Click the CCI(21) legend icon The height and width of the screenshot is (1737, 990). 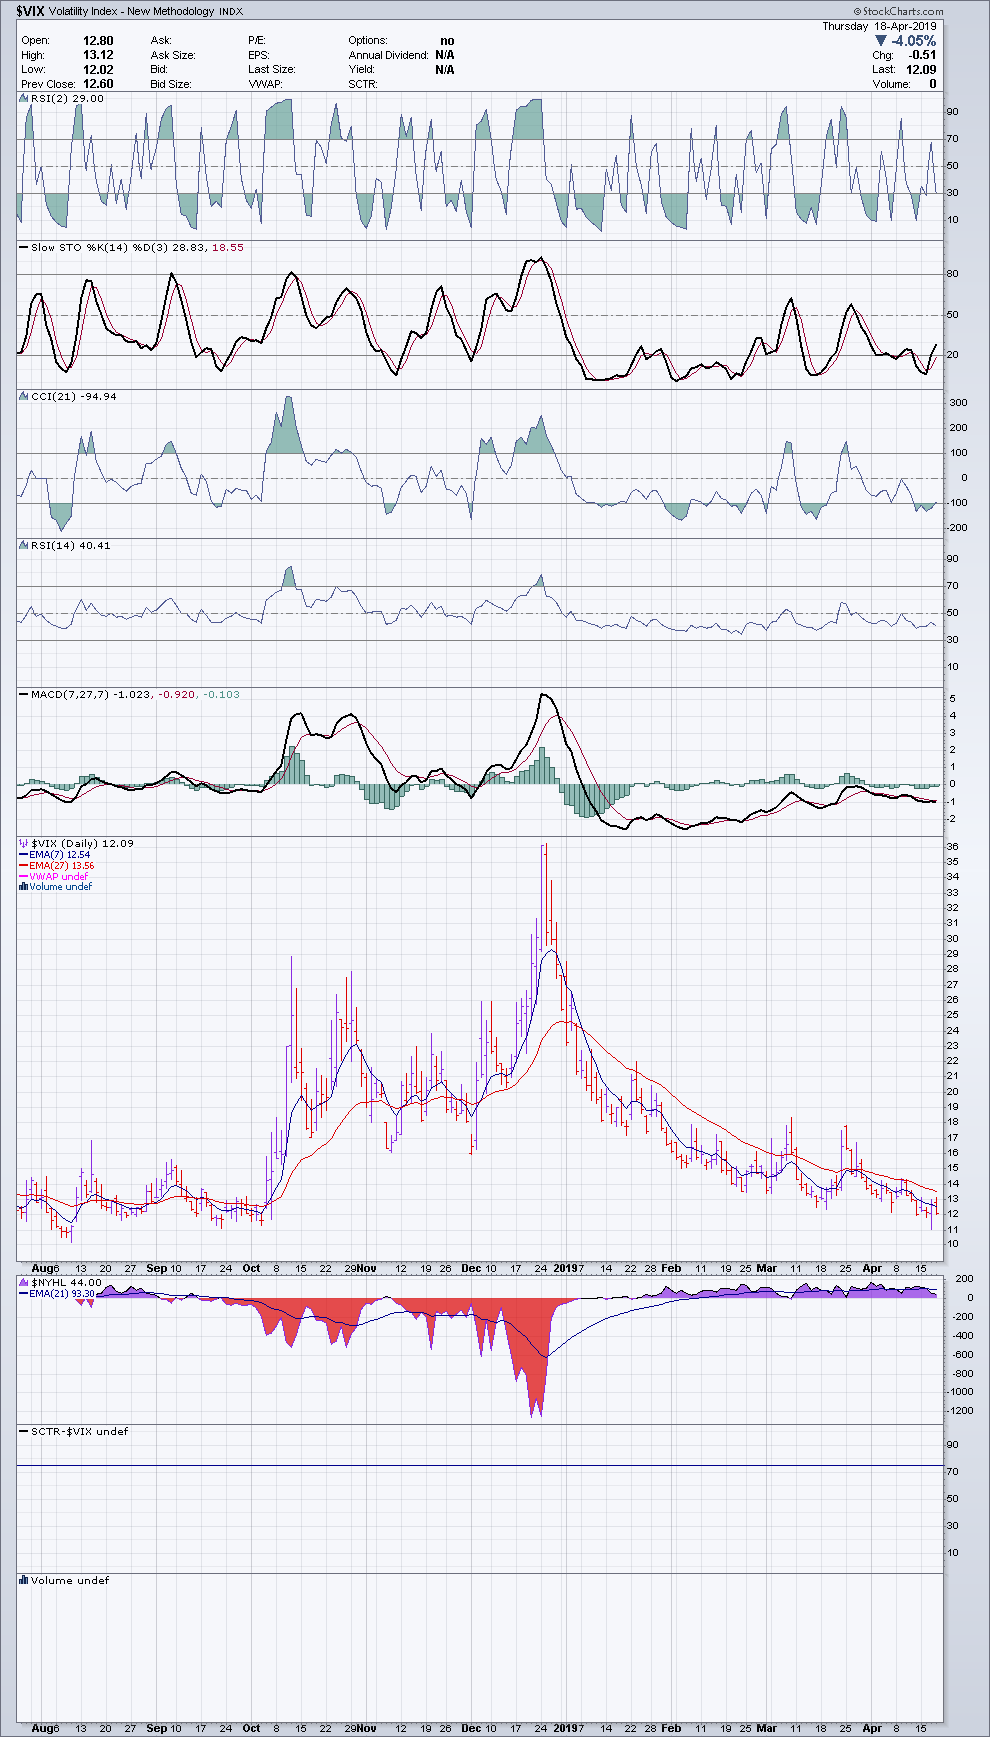coord(24,396)
